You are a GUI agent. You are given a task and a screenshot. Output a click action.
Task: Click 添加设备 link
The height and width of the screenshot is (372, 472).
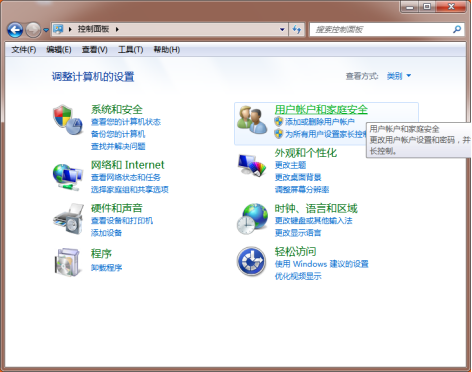click(x=106, y=233)
